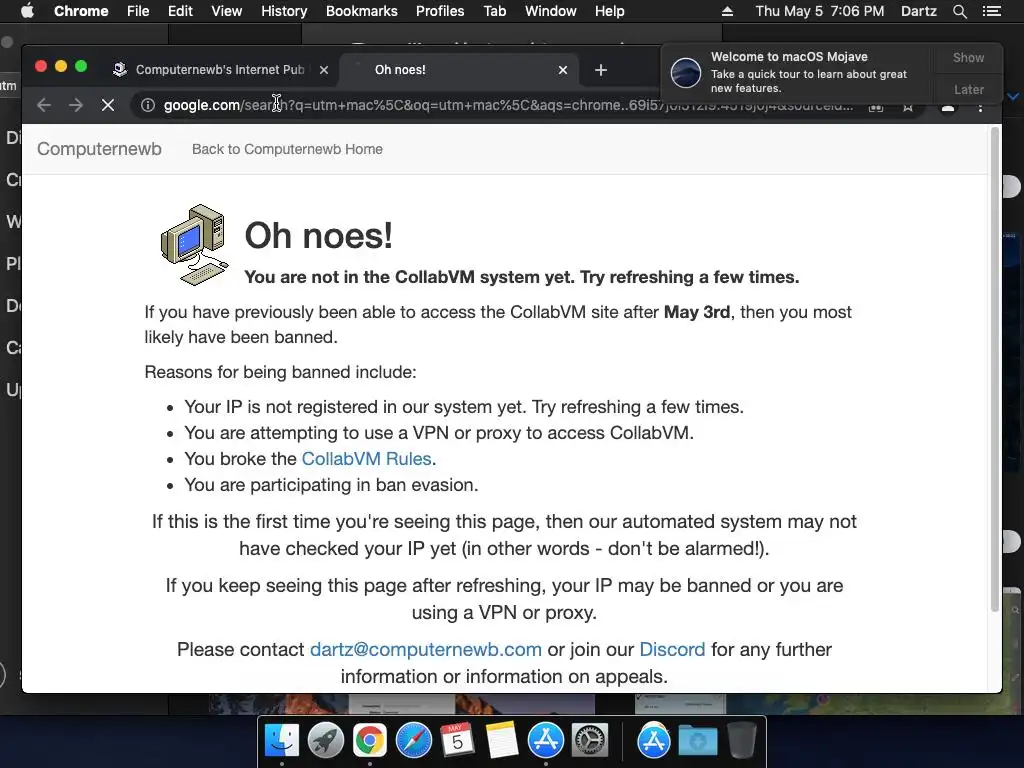
Task: Open the Help menu
Action: click(609, 11)
